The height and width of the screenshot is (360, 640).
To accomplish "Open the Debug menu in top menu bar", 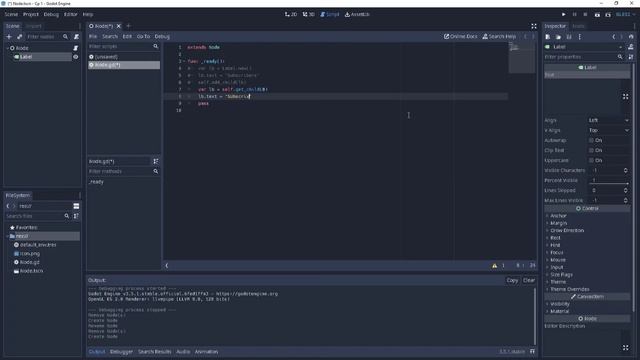I will click(x=51, y=14).
